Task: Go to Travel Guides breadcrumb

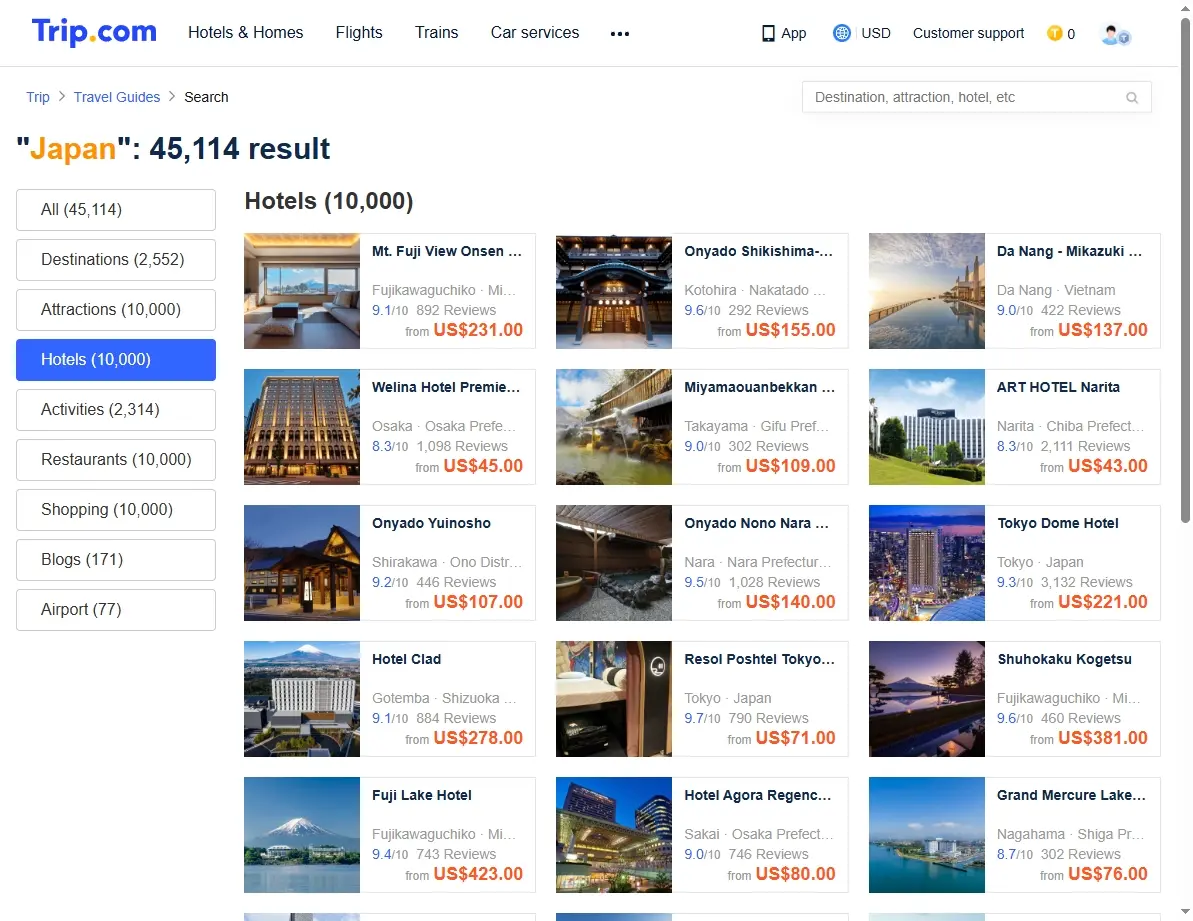Action: (116, 97)
